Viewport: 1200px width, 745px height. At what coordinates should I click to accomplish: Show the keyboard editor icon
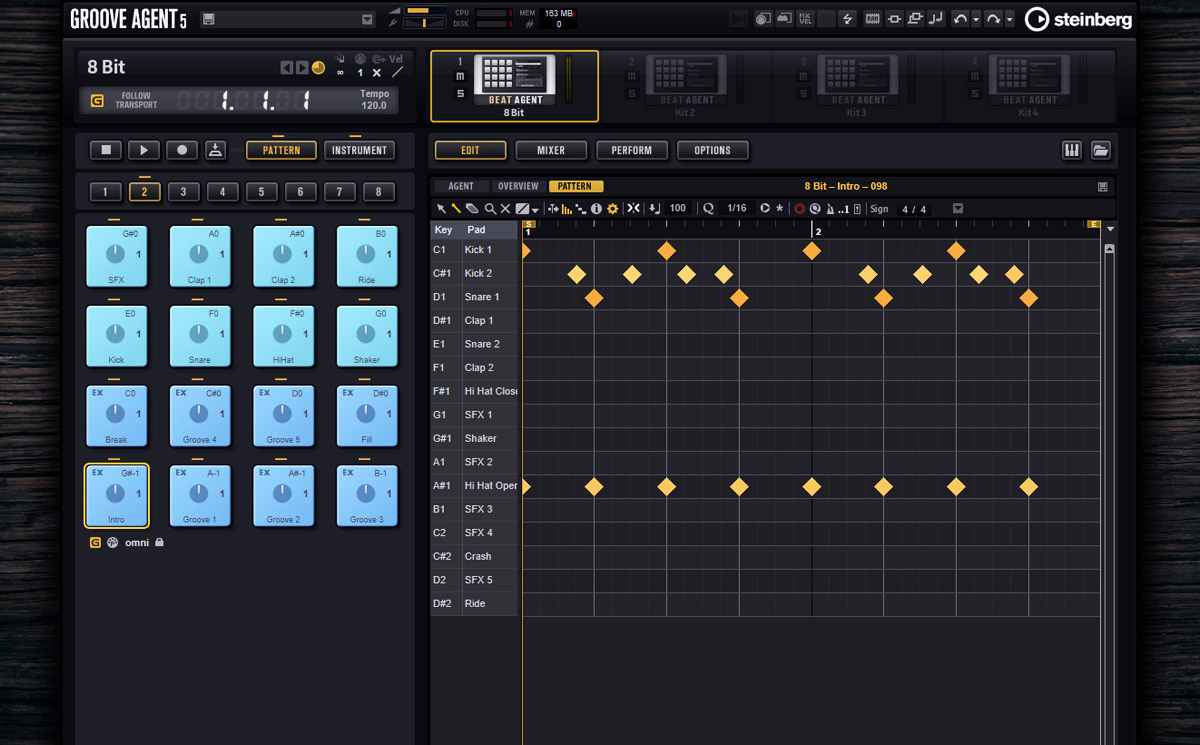(x=1072, y=150)
